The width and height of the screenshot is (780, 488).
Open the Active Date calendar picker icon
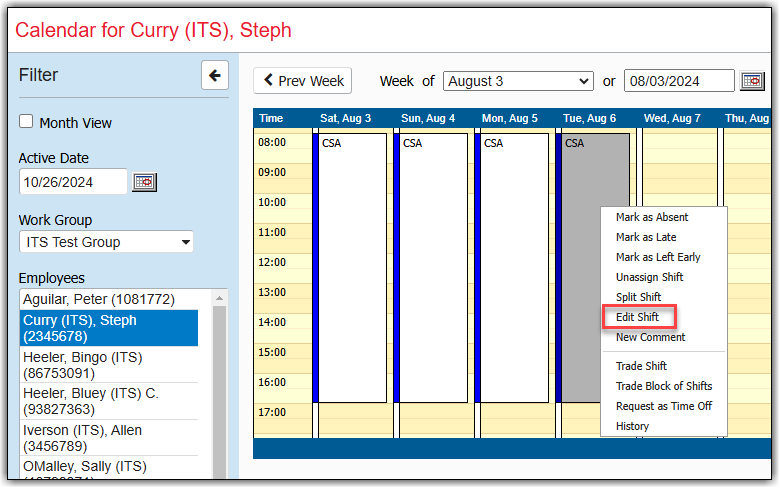coord(145,182)
